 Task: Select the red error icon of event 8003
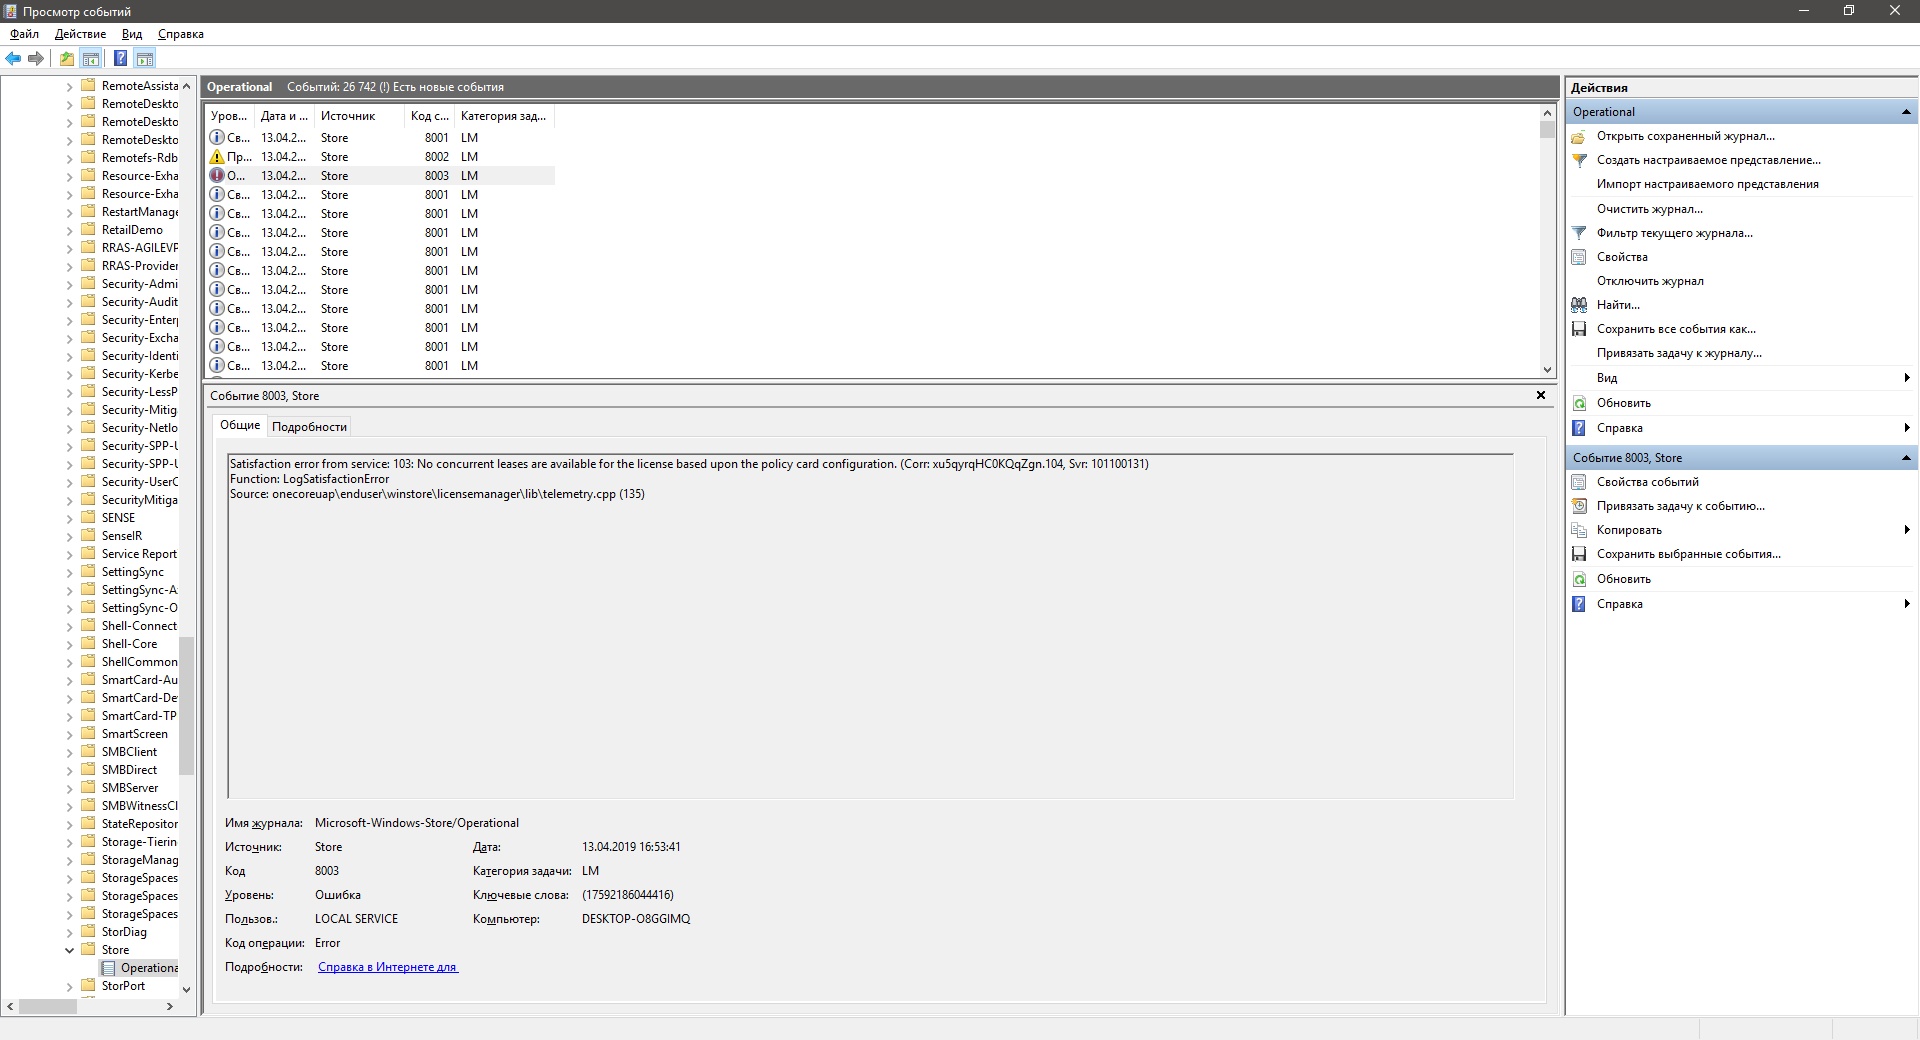(x=217, y=176)
